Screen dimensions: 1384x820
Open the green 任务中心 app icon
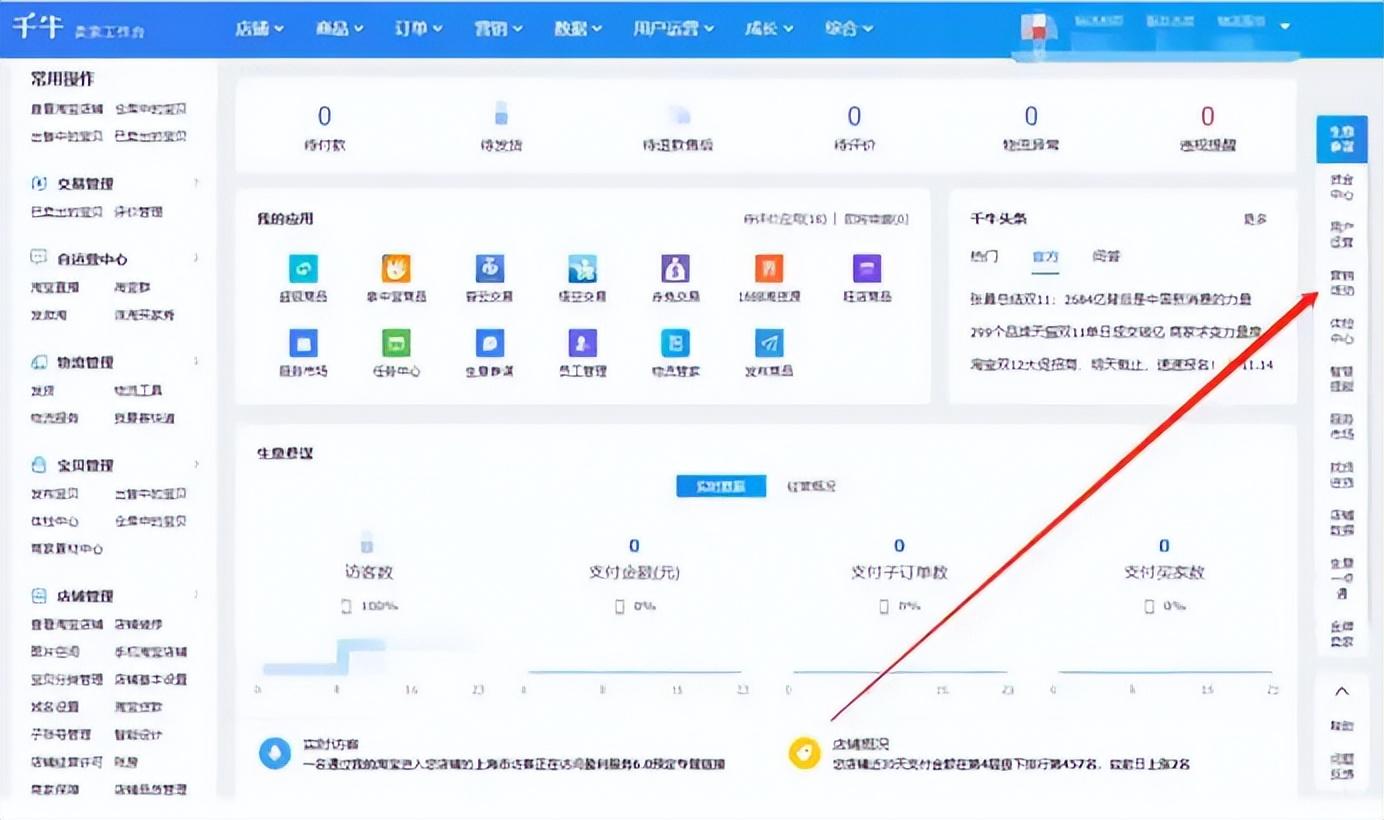click(396, 344)
